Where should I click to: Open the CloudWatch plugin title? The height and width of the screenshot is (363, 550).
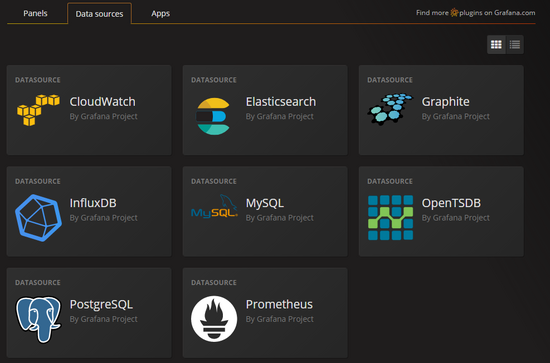[x=102, y=102]
